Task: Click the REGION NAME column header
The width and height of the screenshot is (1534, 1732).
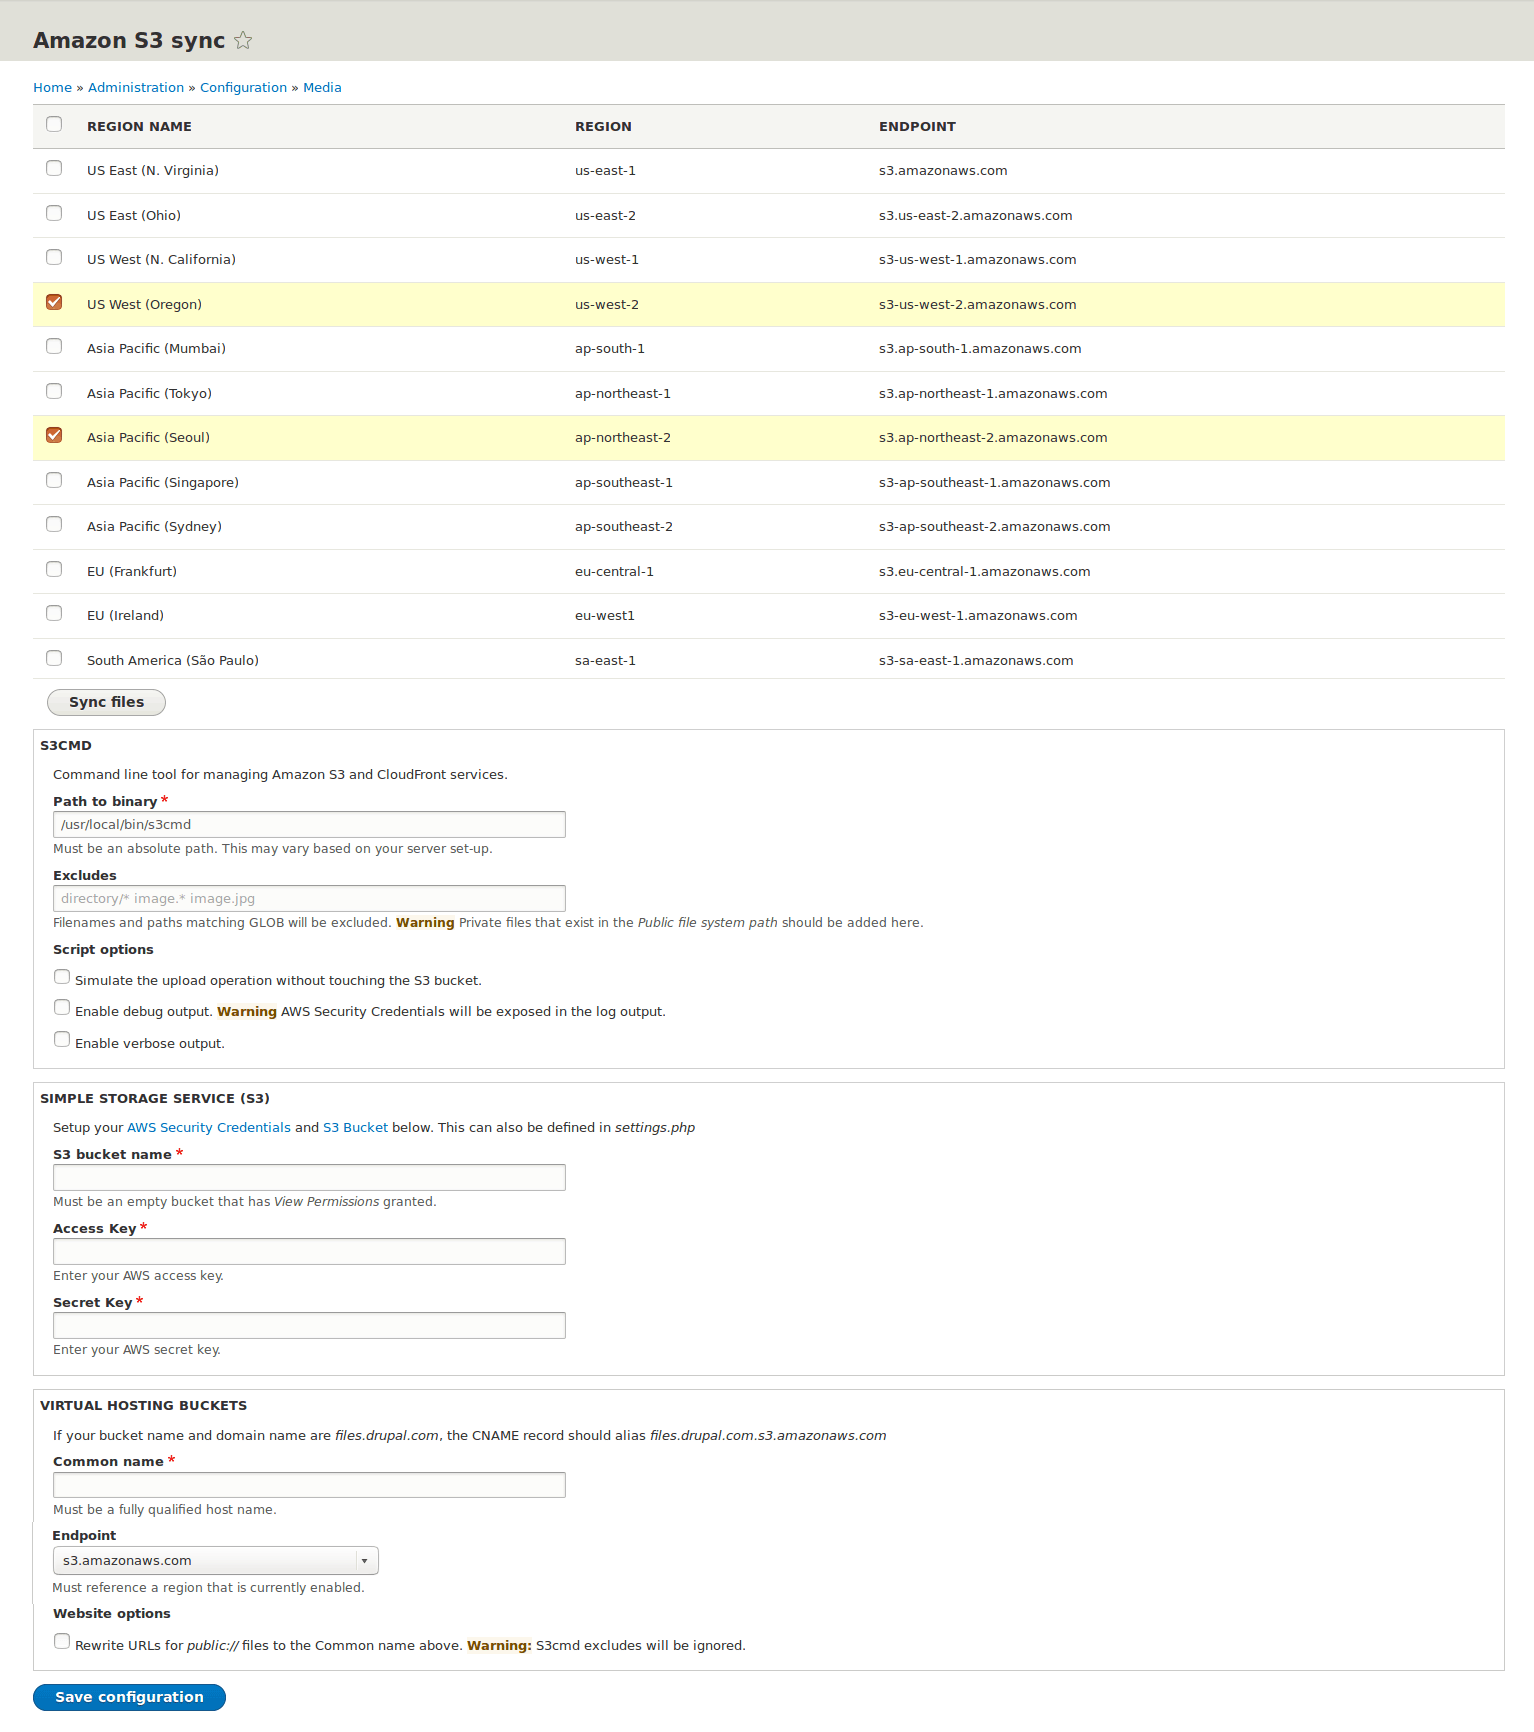Action: pyautogui.click(x=139, y=127)
